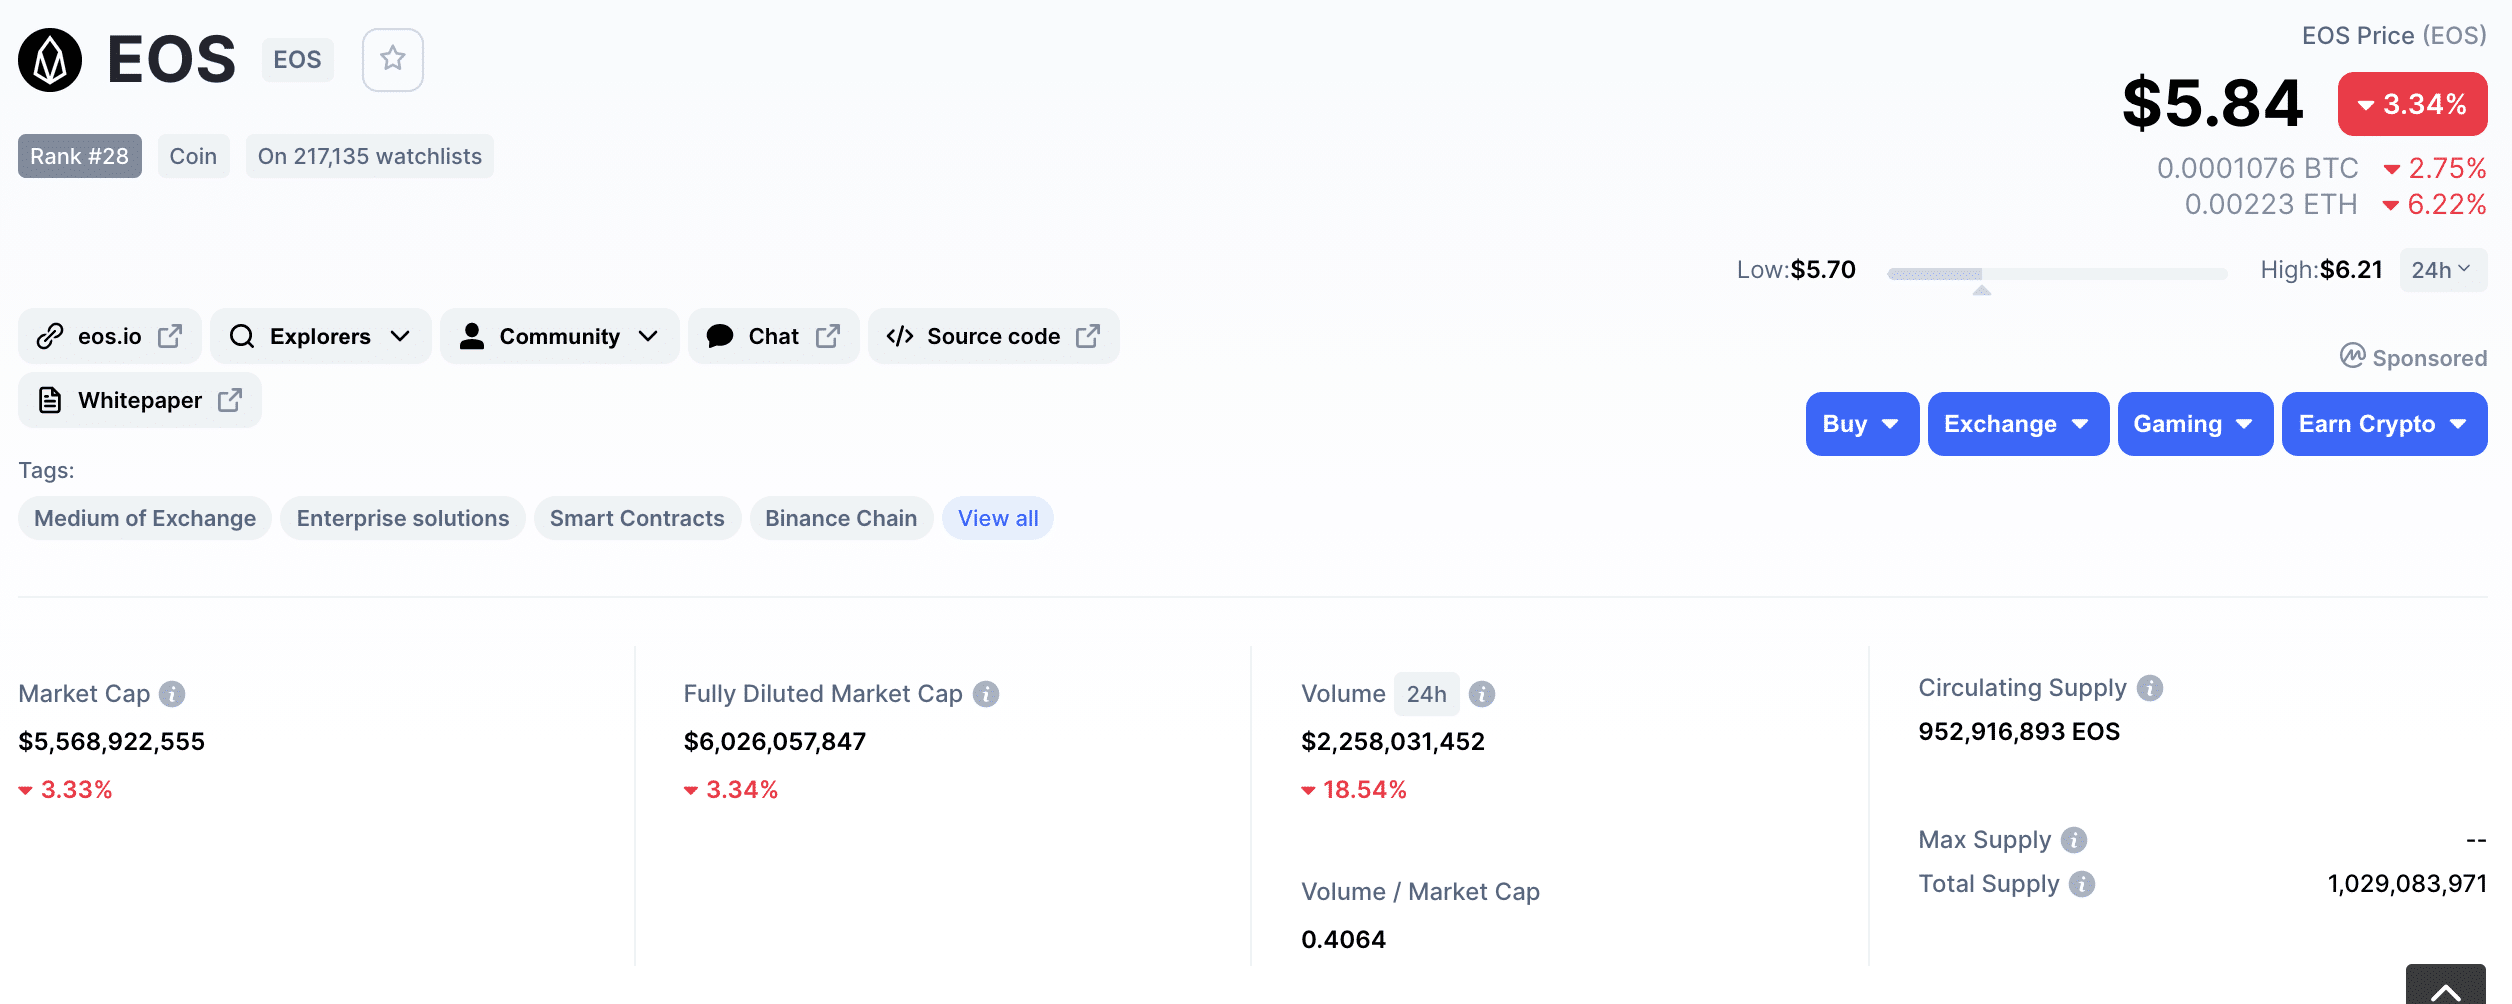Change the 24h price range period
This screenshot has width=2512, height=1004.
click(2443, 270)
